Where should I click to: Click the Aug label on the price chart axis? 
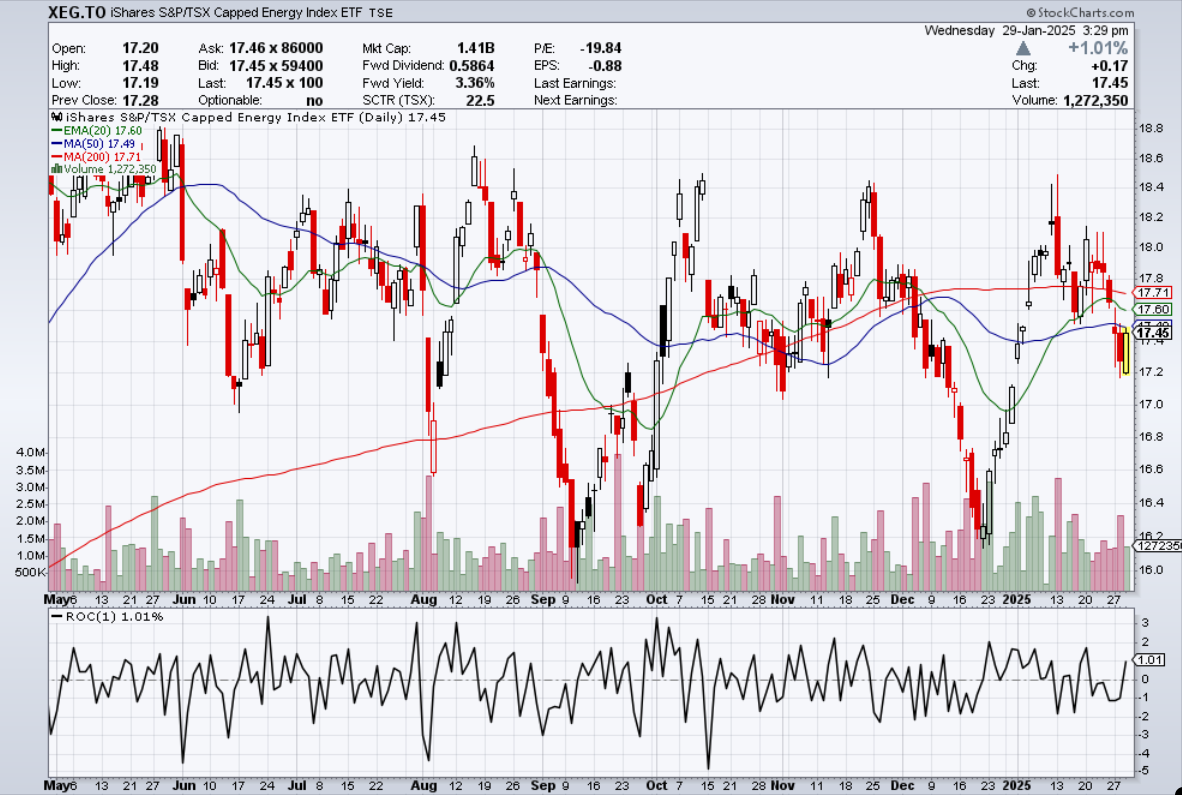tap(423, 600)
